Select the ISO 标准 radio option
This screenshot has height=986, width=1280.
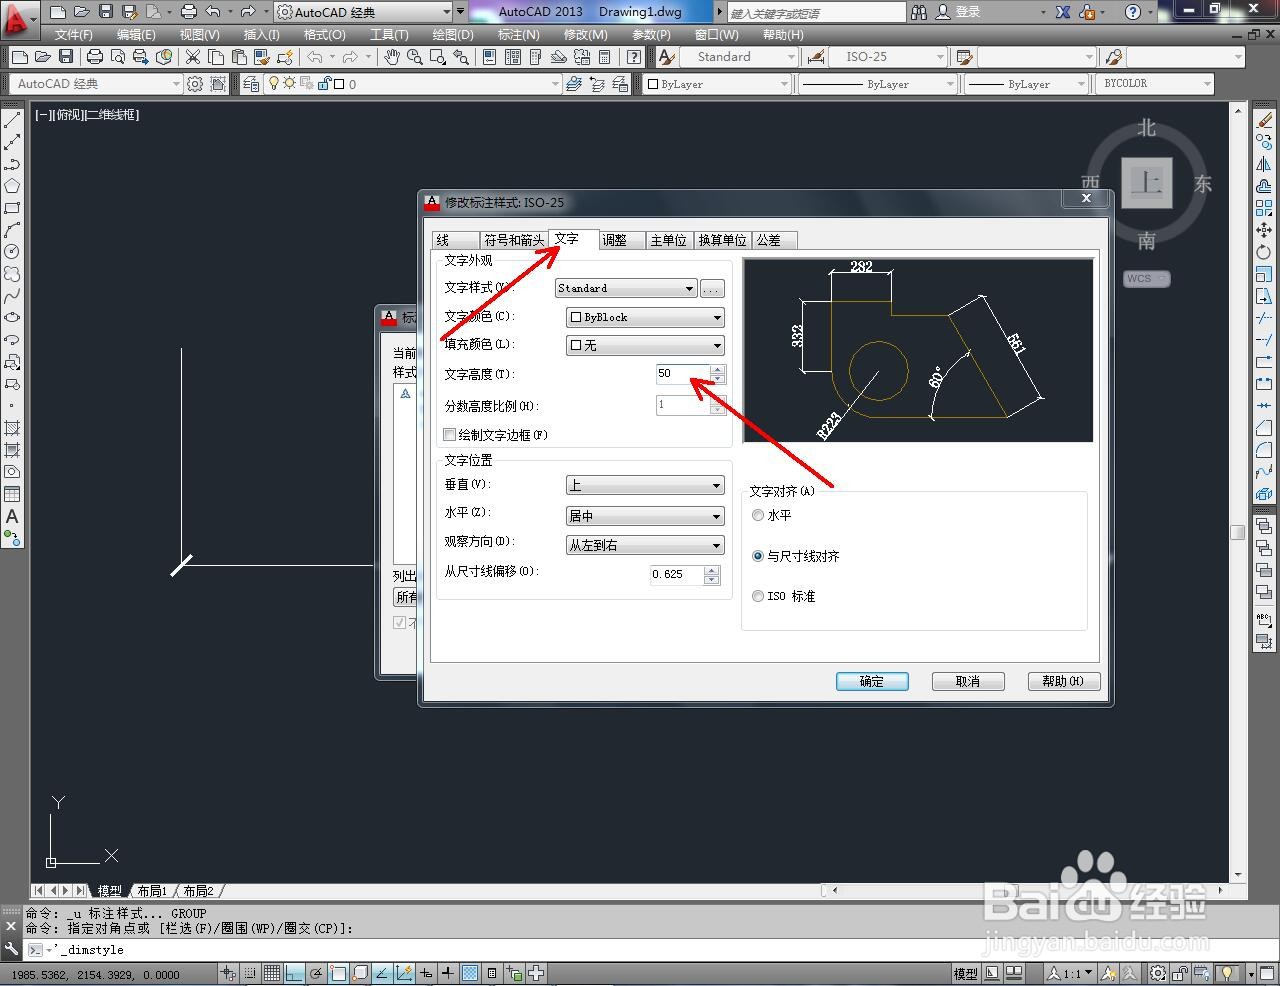(x=758, y=596)
